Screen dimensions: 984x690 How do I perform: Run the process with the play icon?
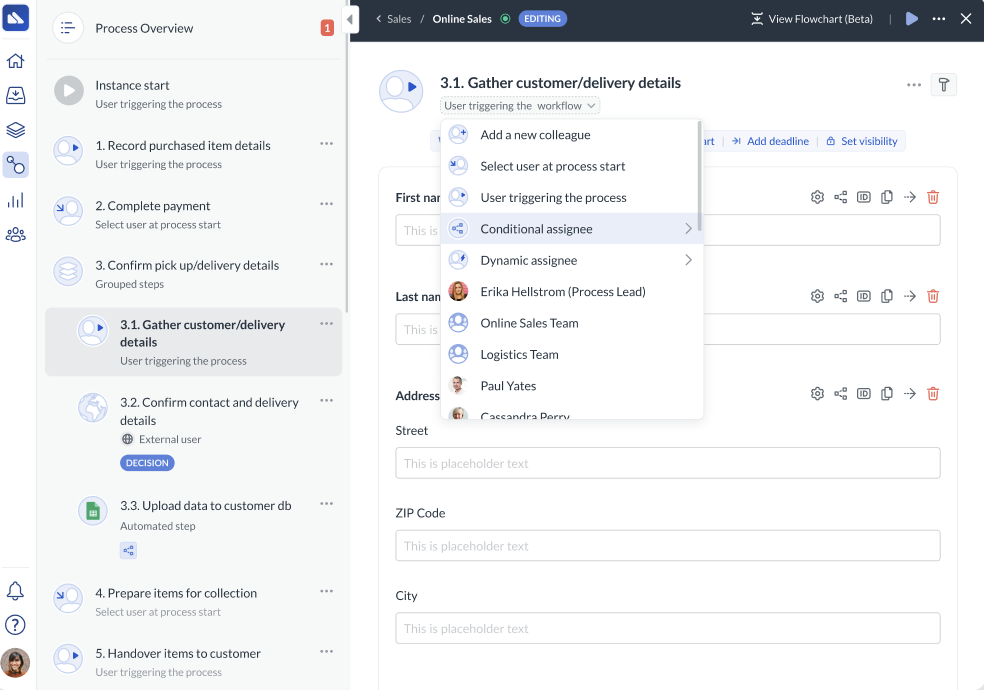coord(912,19)
